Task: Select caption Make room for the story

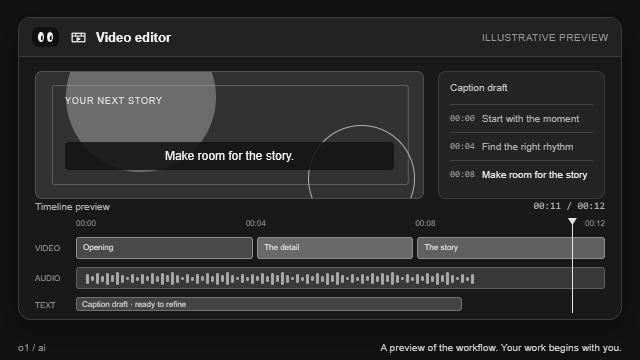Action: pyautogui.click(x=521, y=175)
